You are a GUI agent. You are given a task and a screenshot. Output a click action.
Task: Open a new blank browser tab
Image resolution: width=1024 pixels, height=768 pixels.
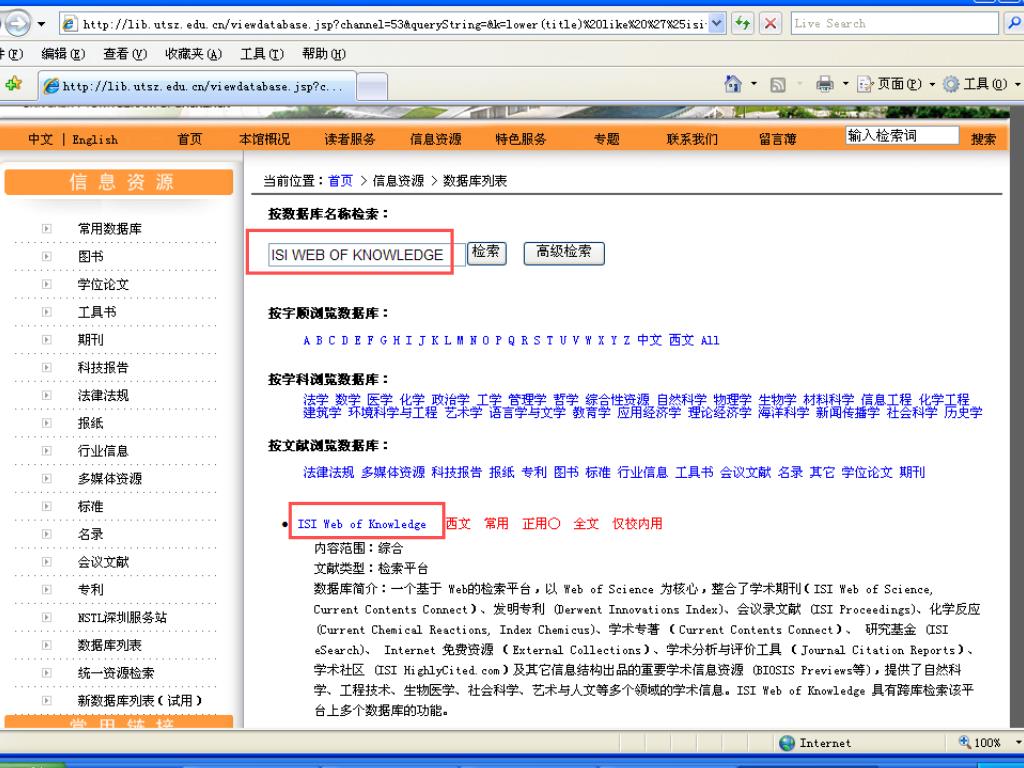pyautogui.click(x=372, y=86)
